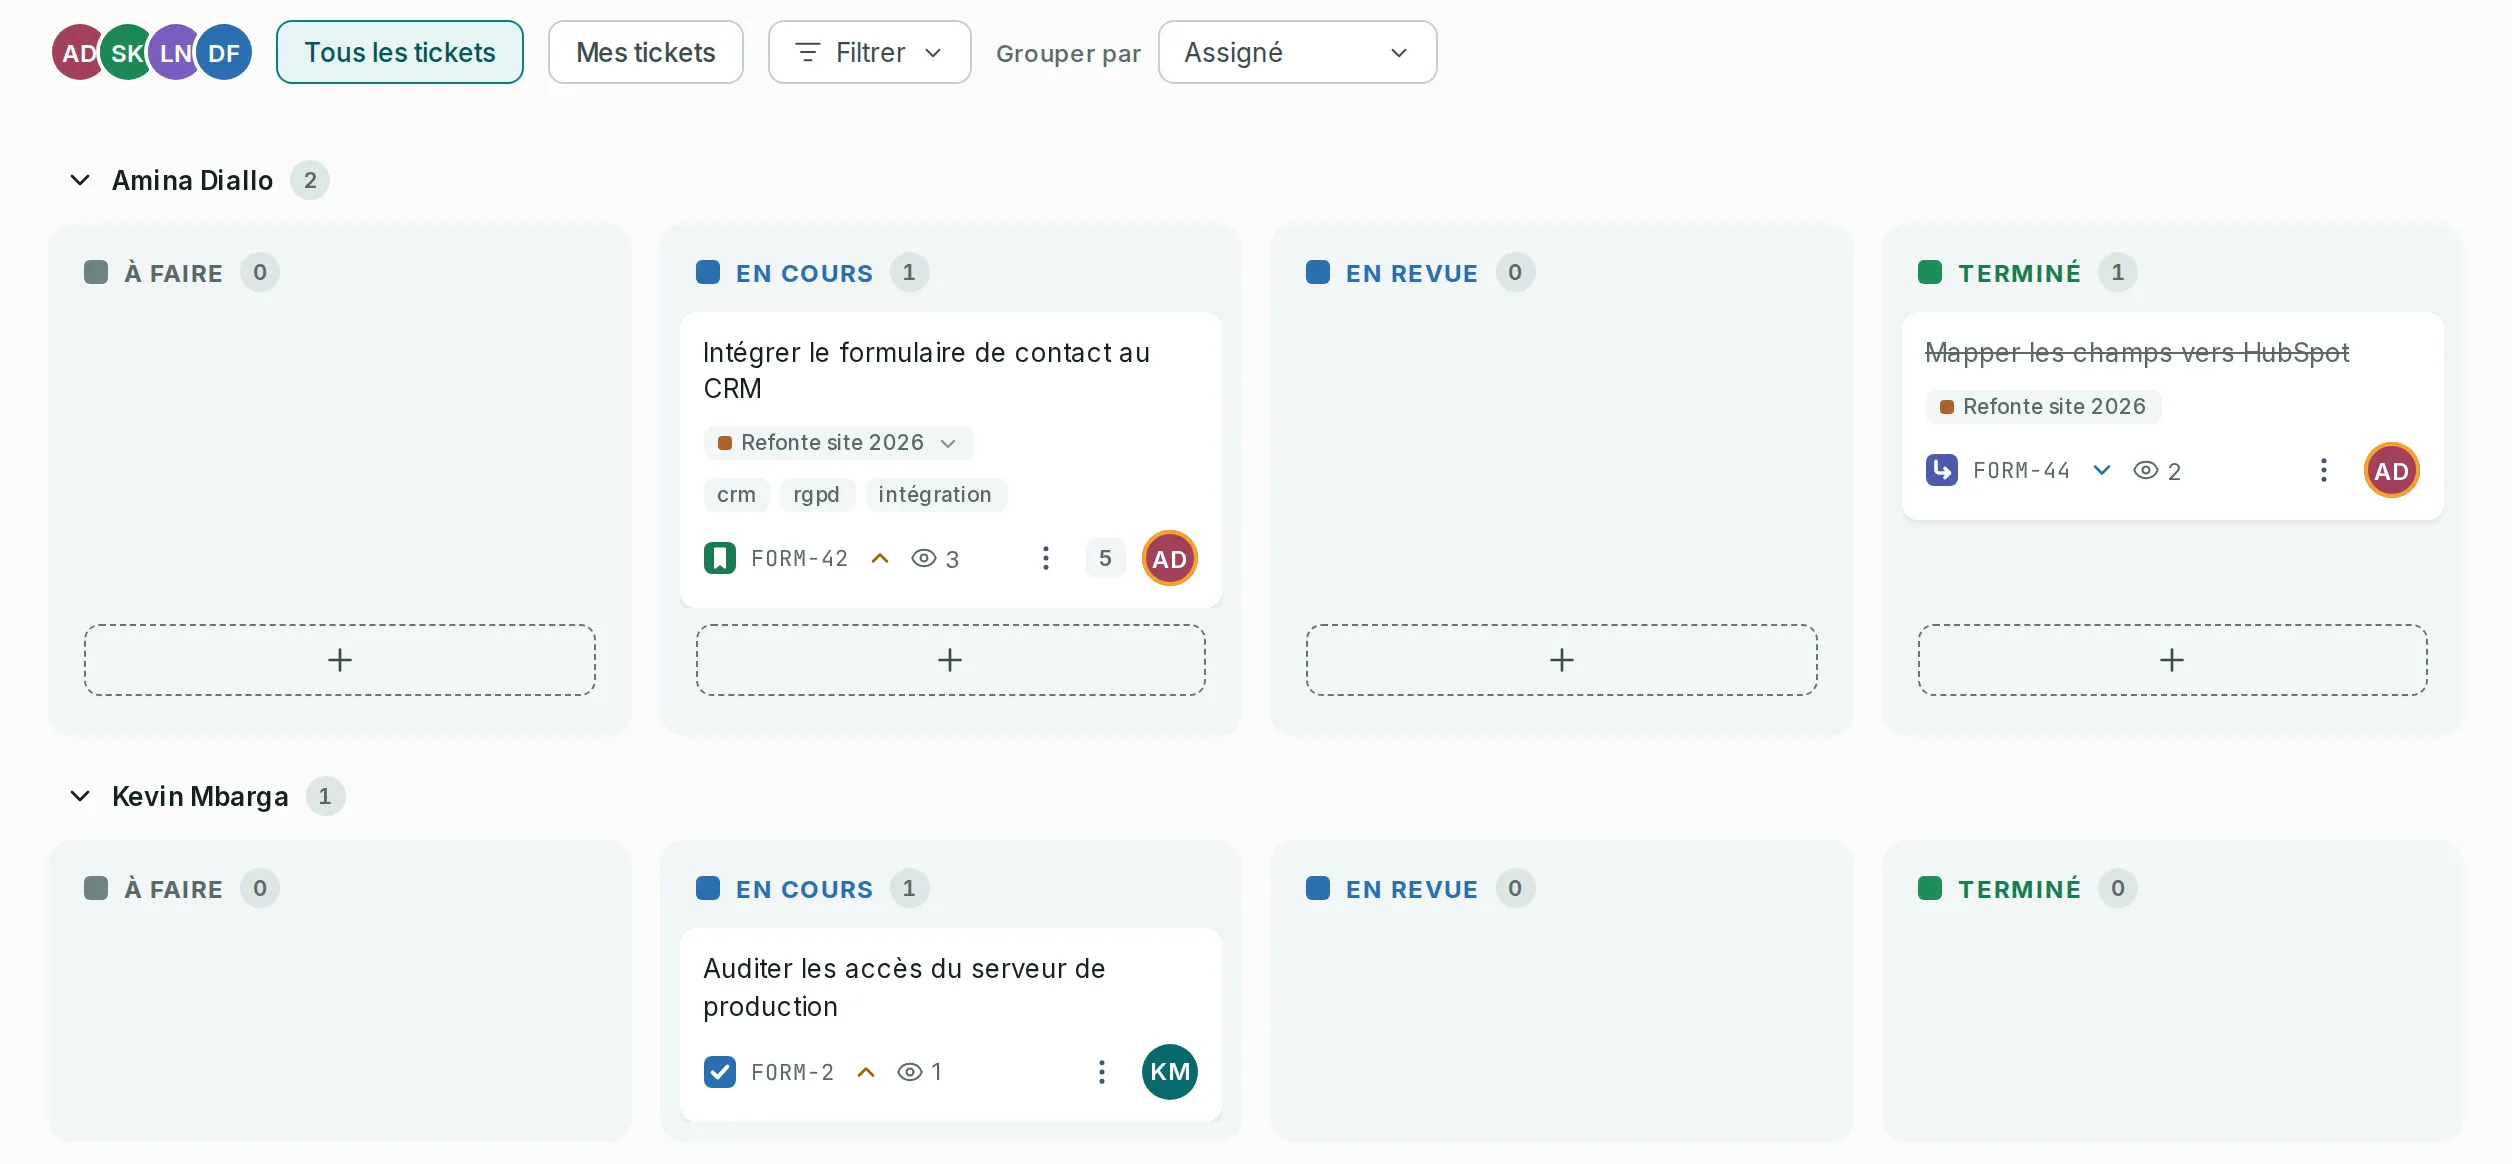Click the subtask icon beside FORM-44
The image size is (2512, 1164).
click(x=1942, y=470)
